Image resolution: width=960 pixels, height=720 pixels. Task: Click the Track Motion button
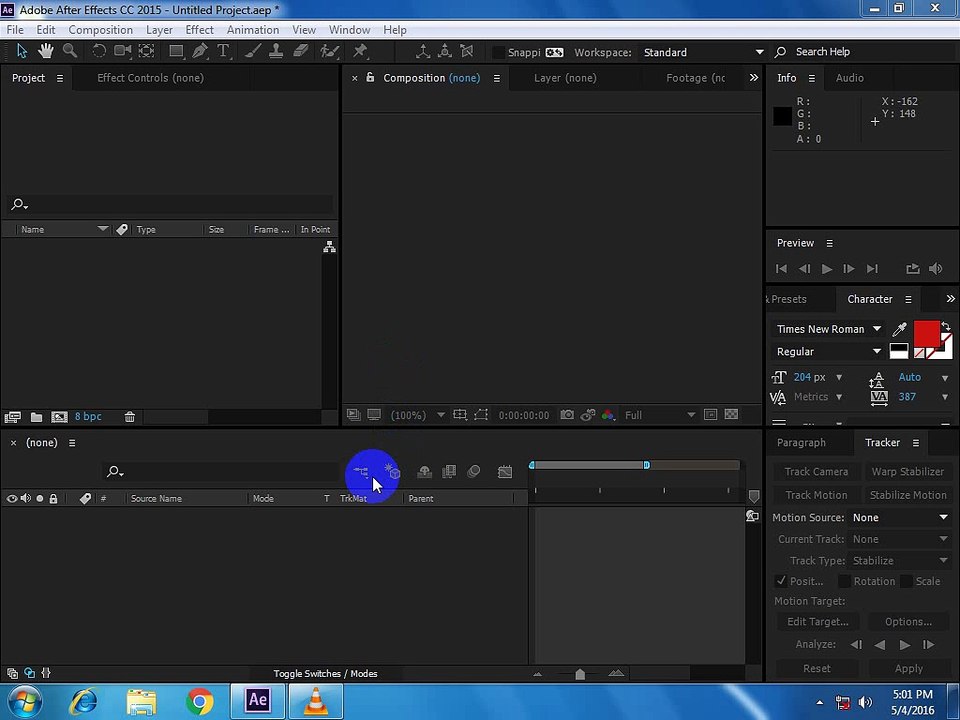(x=816, y=495)
